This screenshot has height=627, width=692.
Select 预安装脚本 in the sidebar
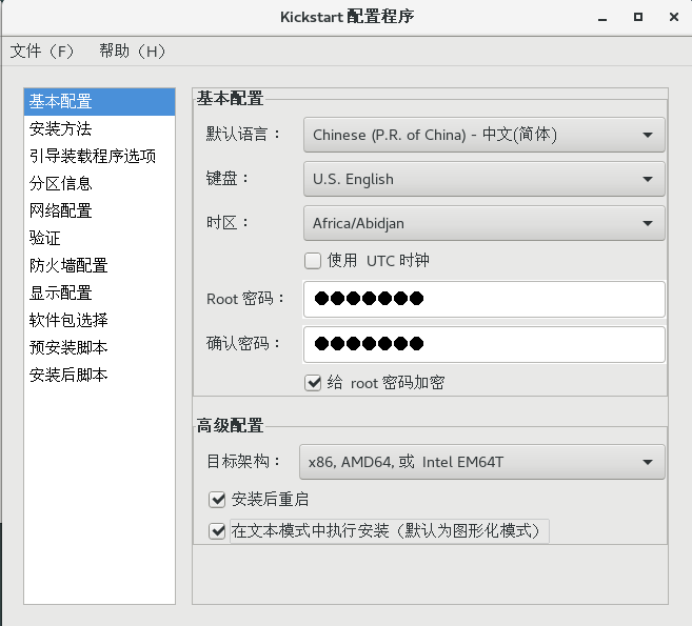tap(99, 348)
